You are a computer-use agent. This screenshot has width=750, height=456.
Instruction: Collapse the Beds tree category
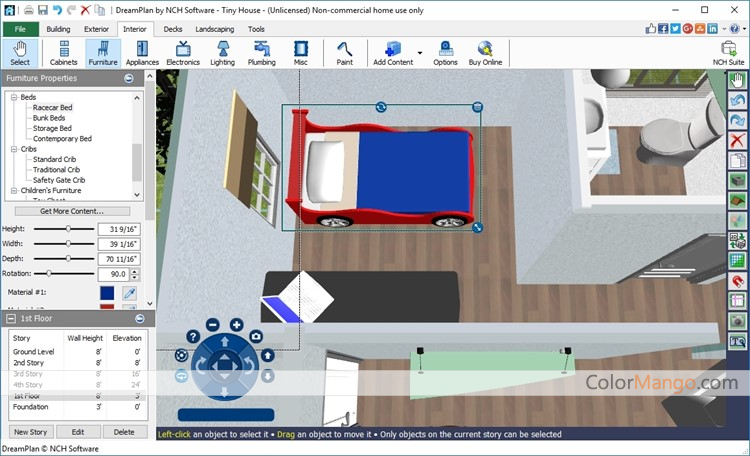(14, 97)
